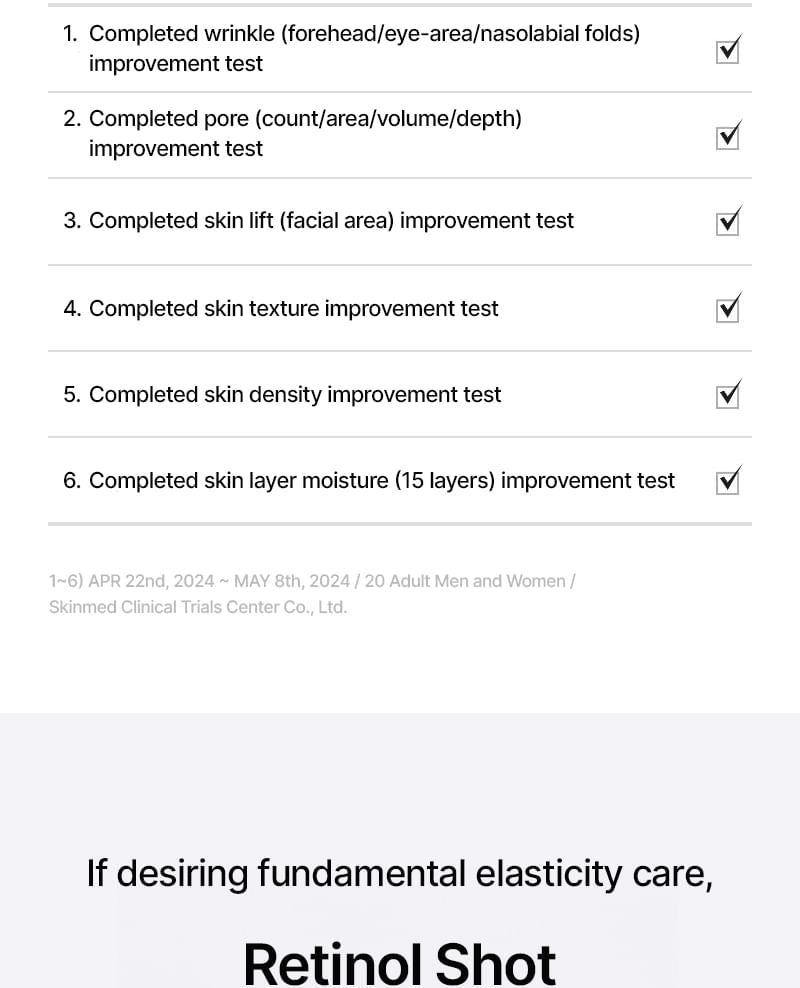
Task: Select 'Completed skin density improvement test' text
Action: pyautogui.click(x=295, y=395)
